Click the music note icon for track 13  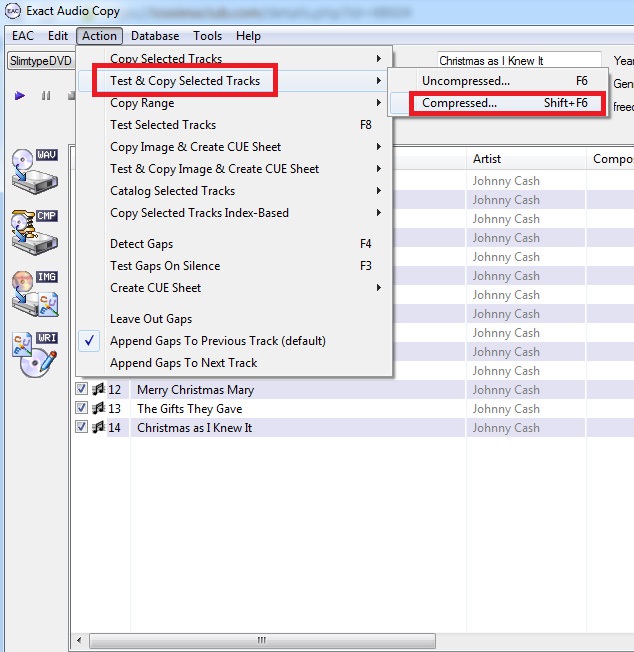[99, 408]
